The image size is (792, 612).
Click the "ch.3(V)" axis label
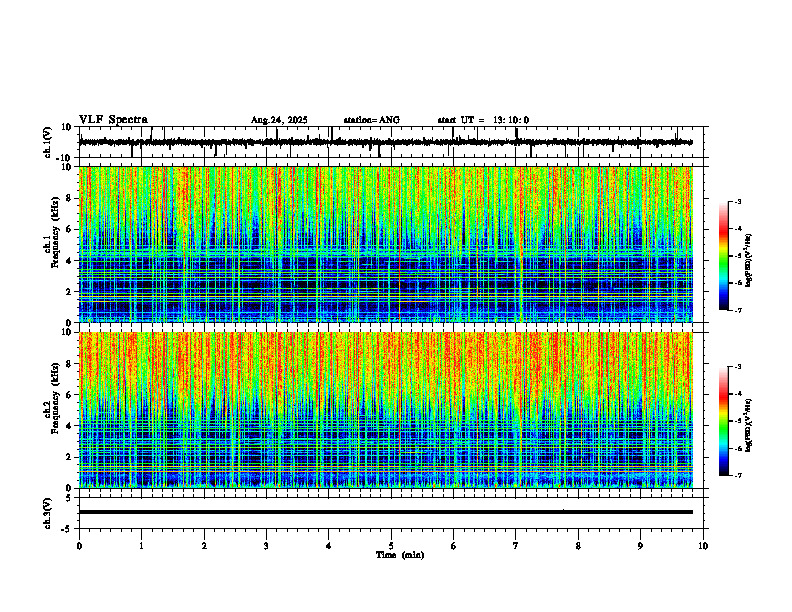coord(48,514)
